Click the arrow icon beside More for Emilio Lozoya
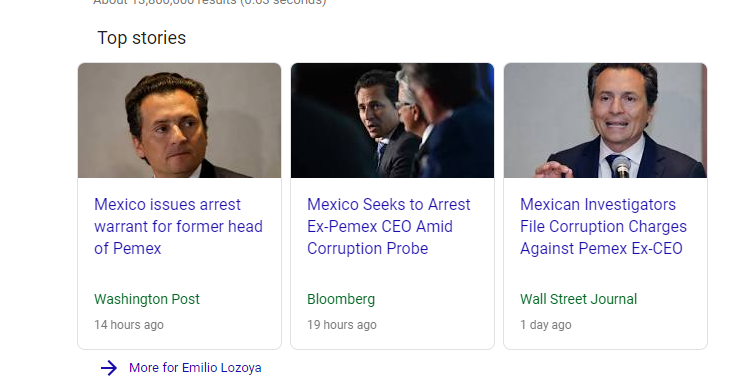 109,368
